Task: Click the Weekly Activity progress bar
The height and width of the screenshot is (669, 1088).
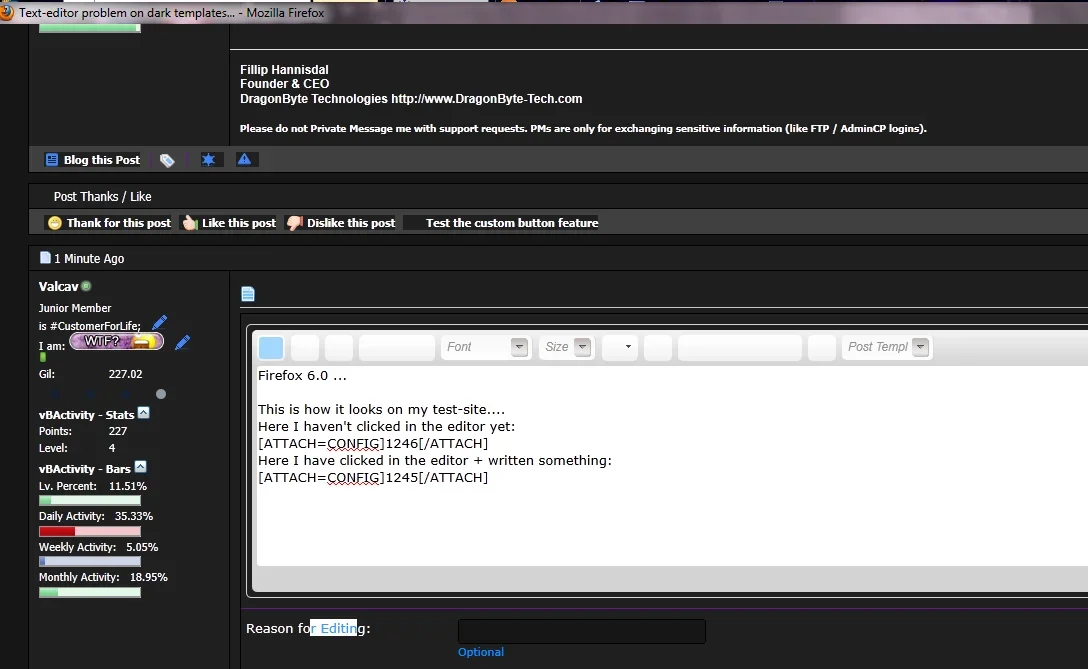Action: pyautogui.click(x=90, y=561)
